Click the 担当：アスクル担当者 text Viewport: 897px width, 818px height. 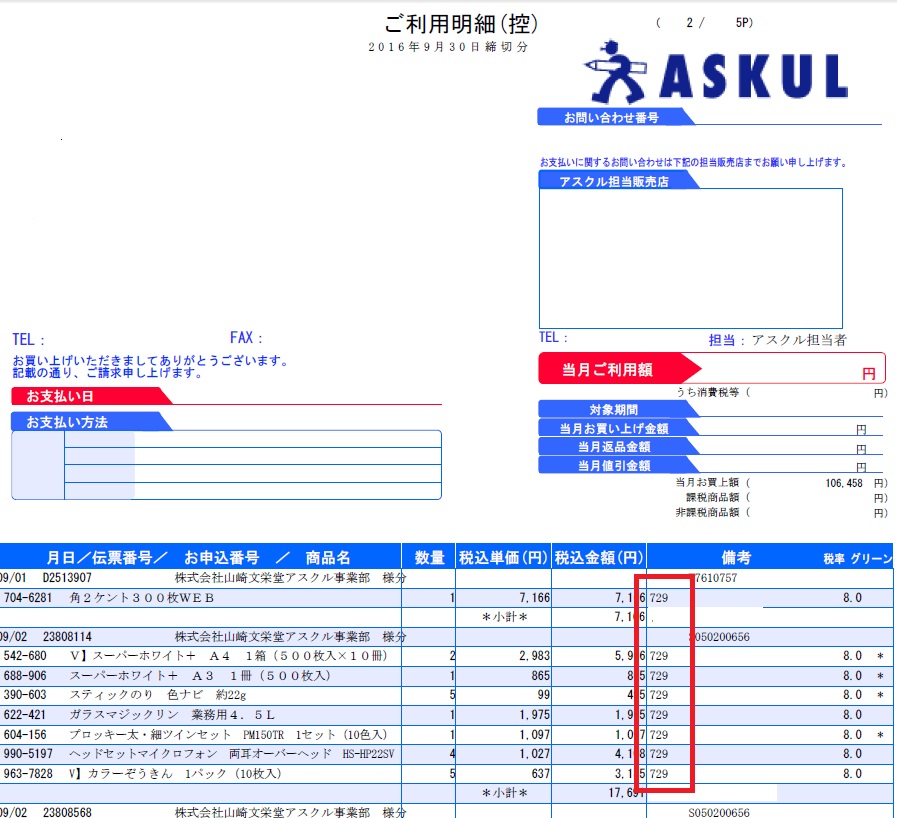(x=777, y=340)
